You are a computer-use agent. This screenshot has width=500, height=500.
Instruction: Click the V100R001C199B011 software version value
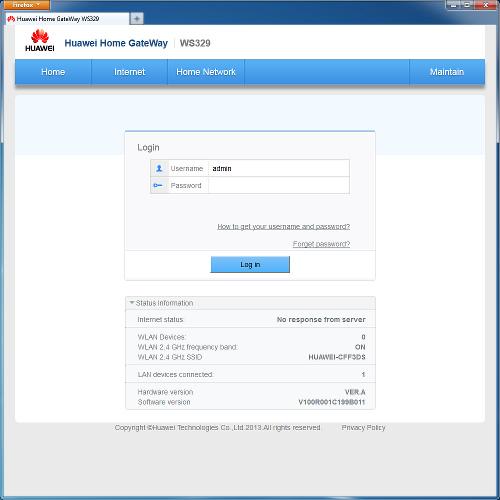332,402
